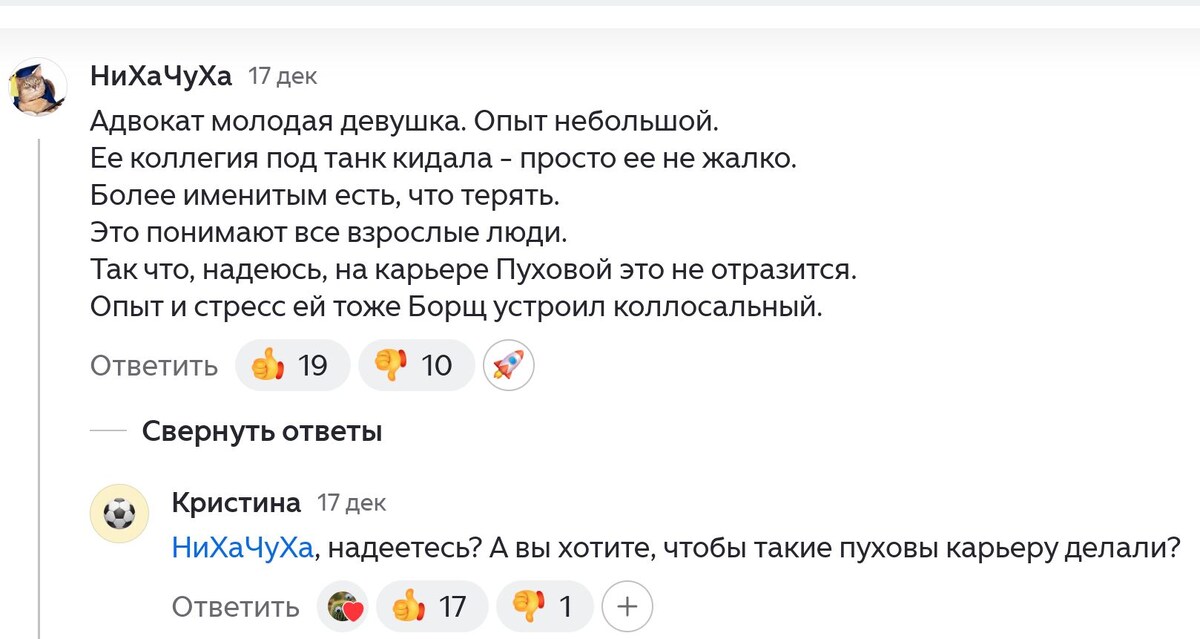
Task: Click the dislike counter showing 1
Action: 565,606
